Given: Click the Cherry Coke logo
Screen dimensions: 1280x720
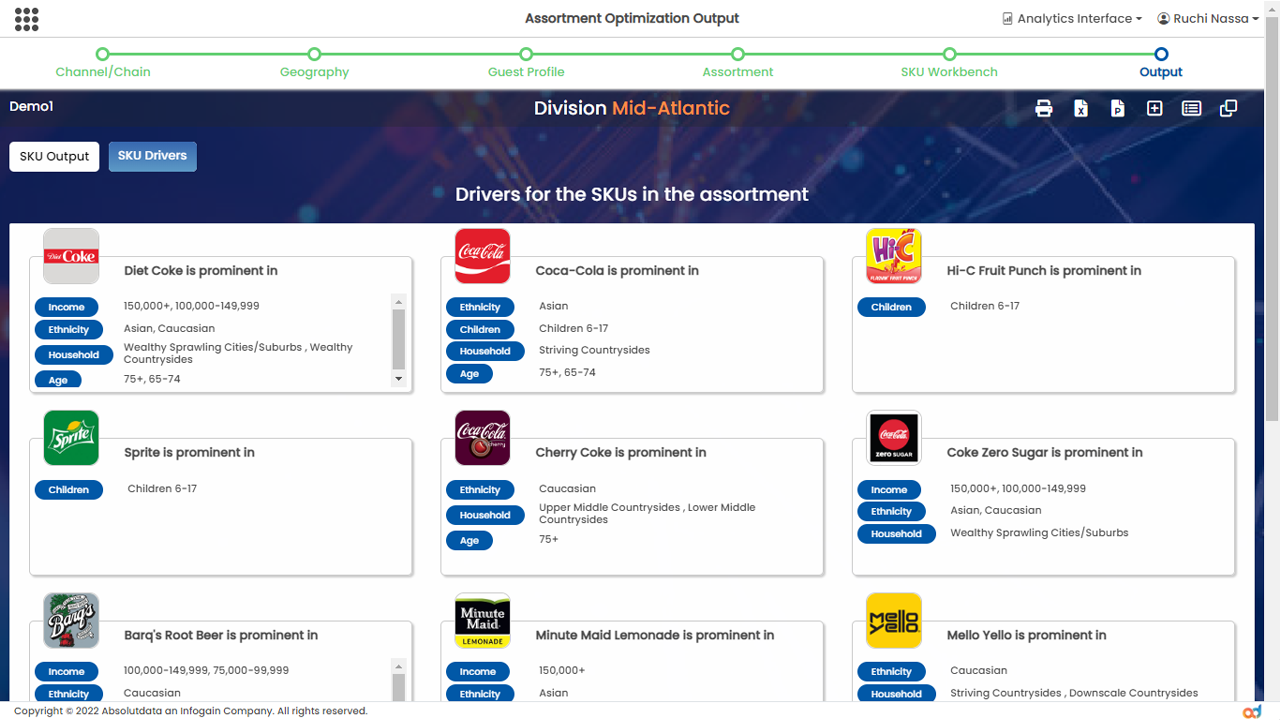Looking at the screenshot, I should (x=482, y=438).
